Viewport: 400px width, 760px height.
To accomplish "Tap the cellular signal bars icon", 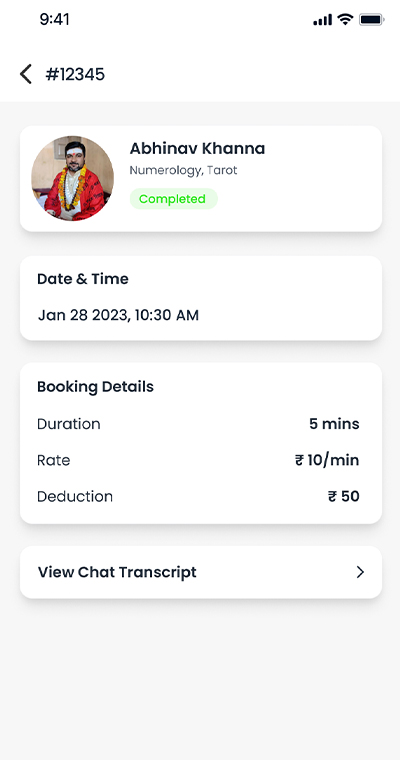I will point(322,19).
